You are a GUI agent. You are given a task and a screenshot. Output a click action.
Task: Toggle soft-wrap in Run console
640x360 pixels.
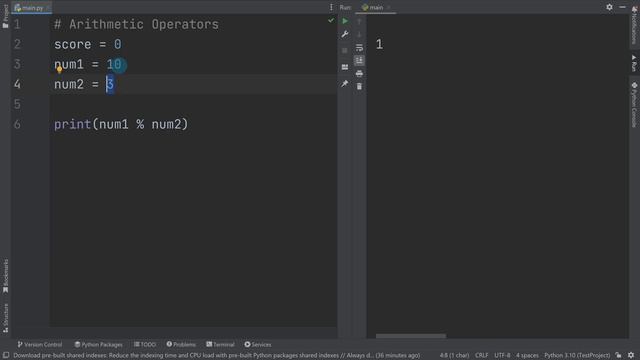coord(359,48)
